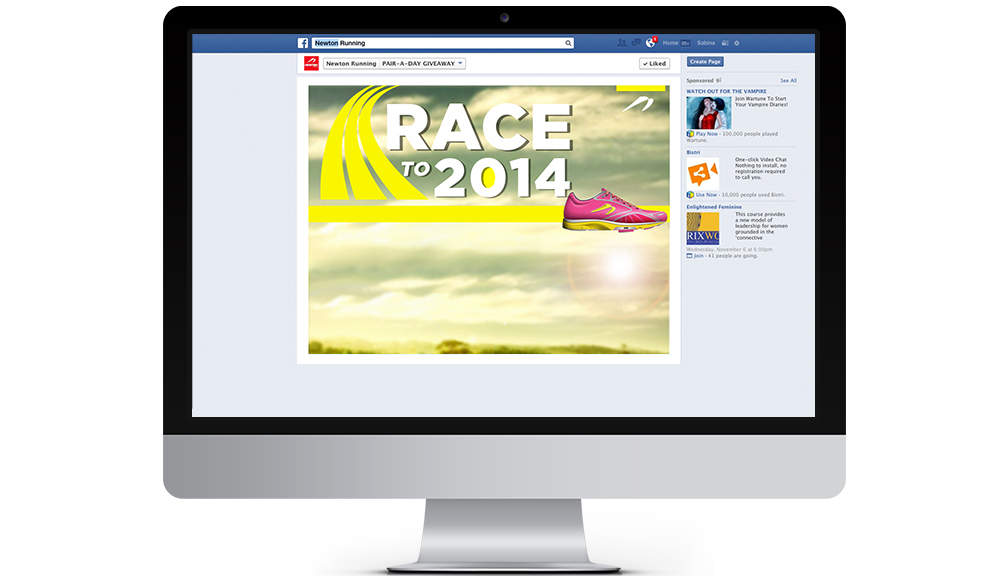This screenshot has height=576, width=1000.
Task: Open the notifications globe icon
Action: coord(650,43)
